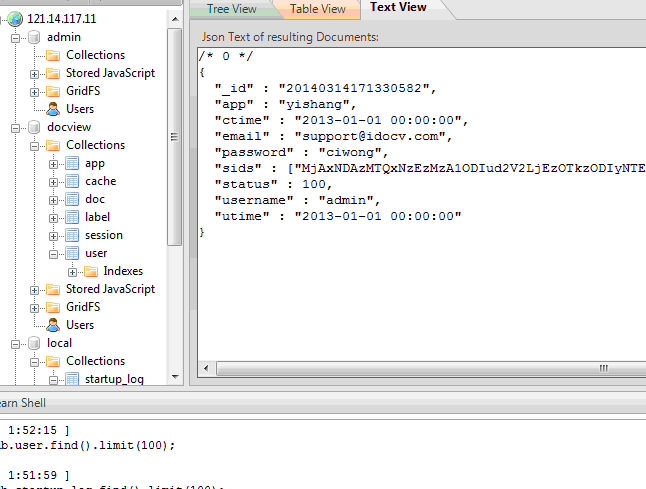Collapse local Collections node
The image size is (646, 489).
pyautogui.click(x=35, y=363)
